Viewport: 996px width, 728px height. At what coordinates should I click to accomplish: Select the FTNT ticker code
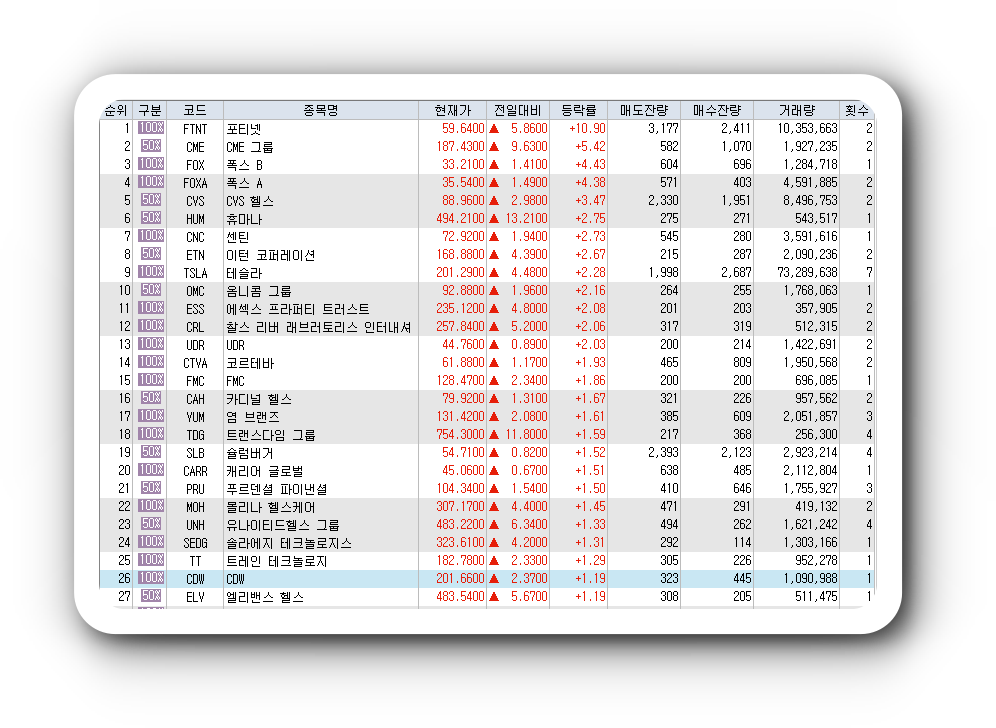[x=195, y=129]
